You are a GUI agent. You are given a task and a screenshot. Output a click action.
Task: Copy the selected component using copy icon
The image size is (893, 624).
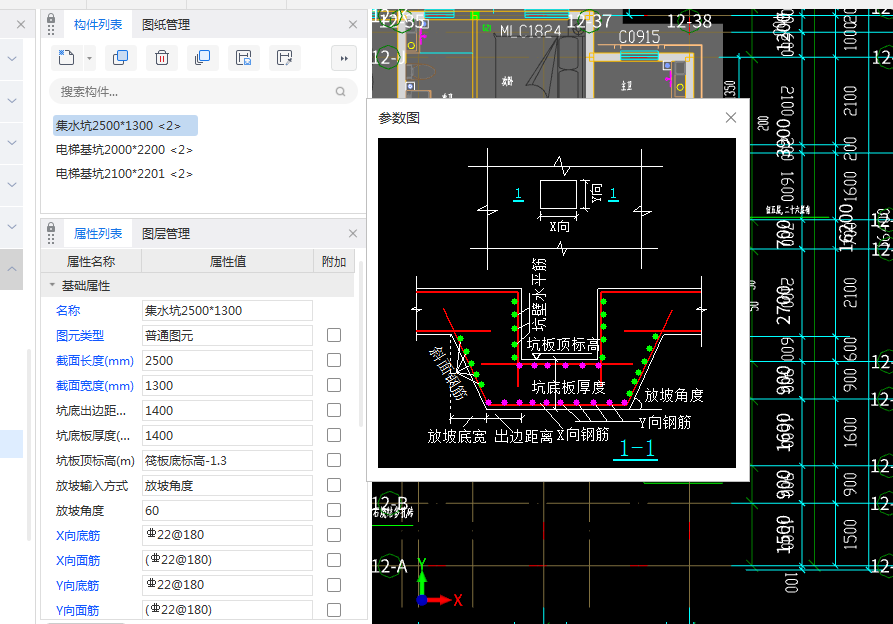pos(120,58)
